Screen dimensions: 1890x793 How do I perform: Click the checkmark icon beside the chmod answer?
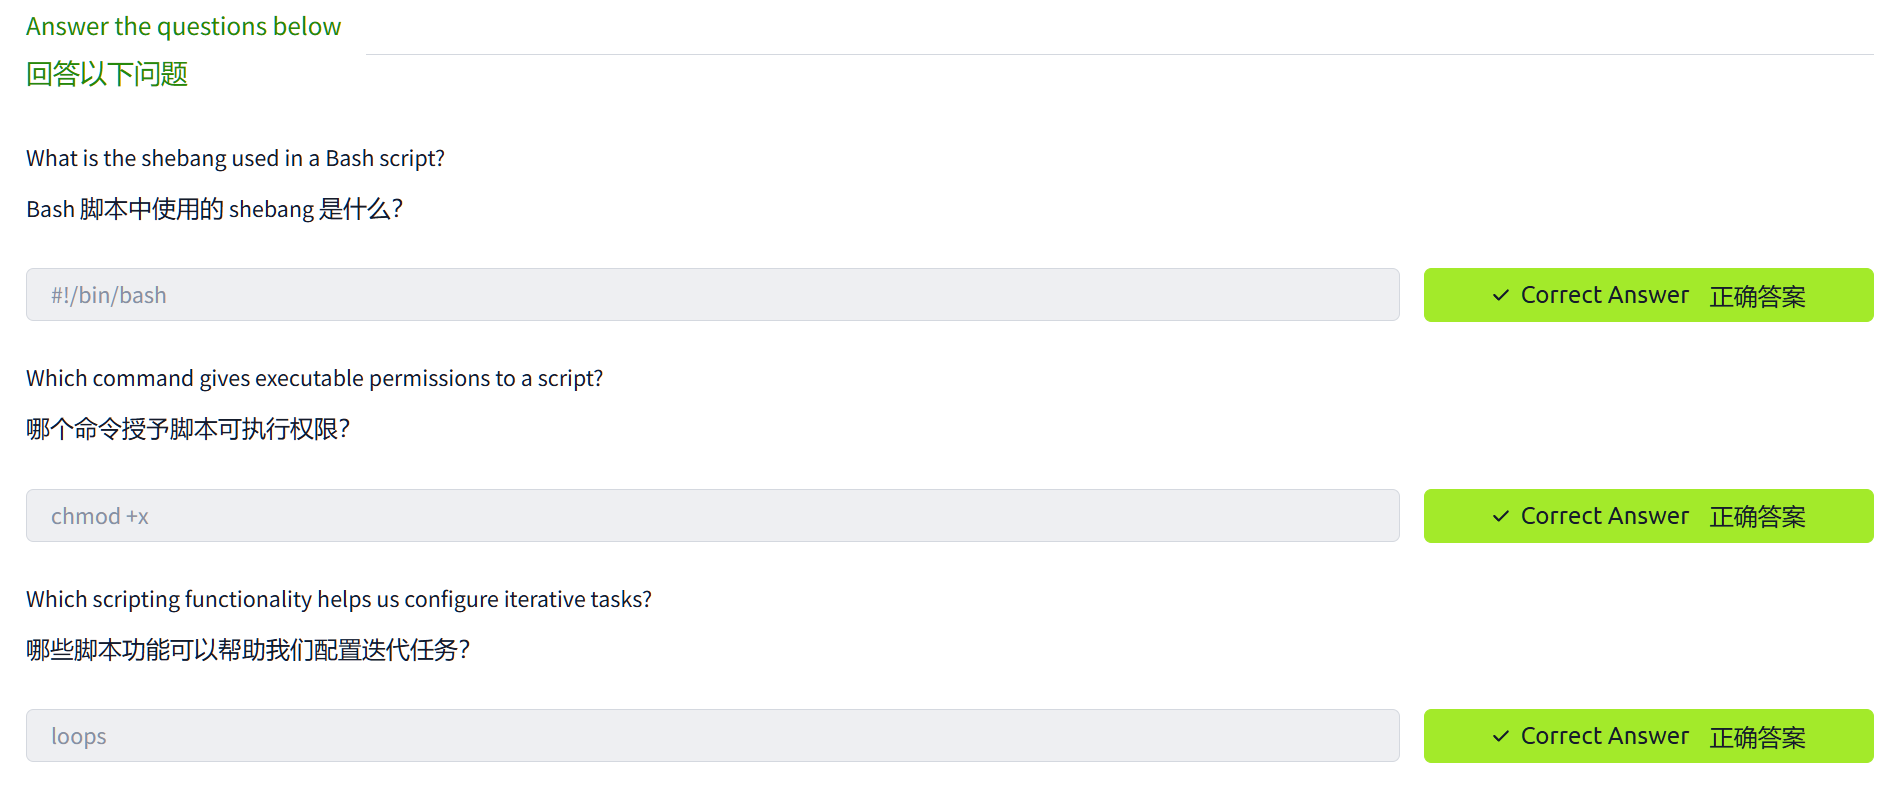[x=1500, y=516]
